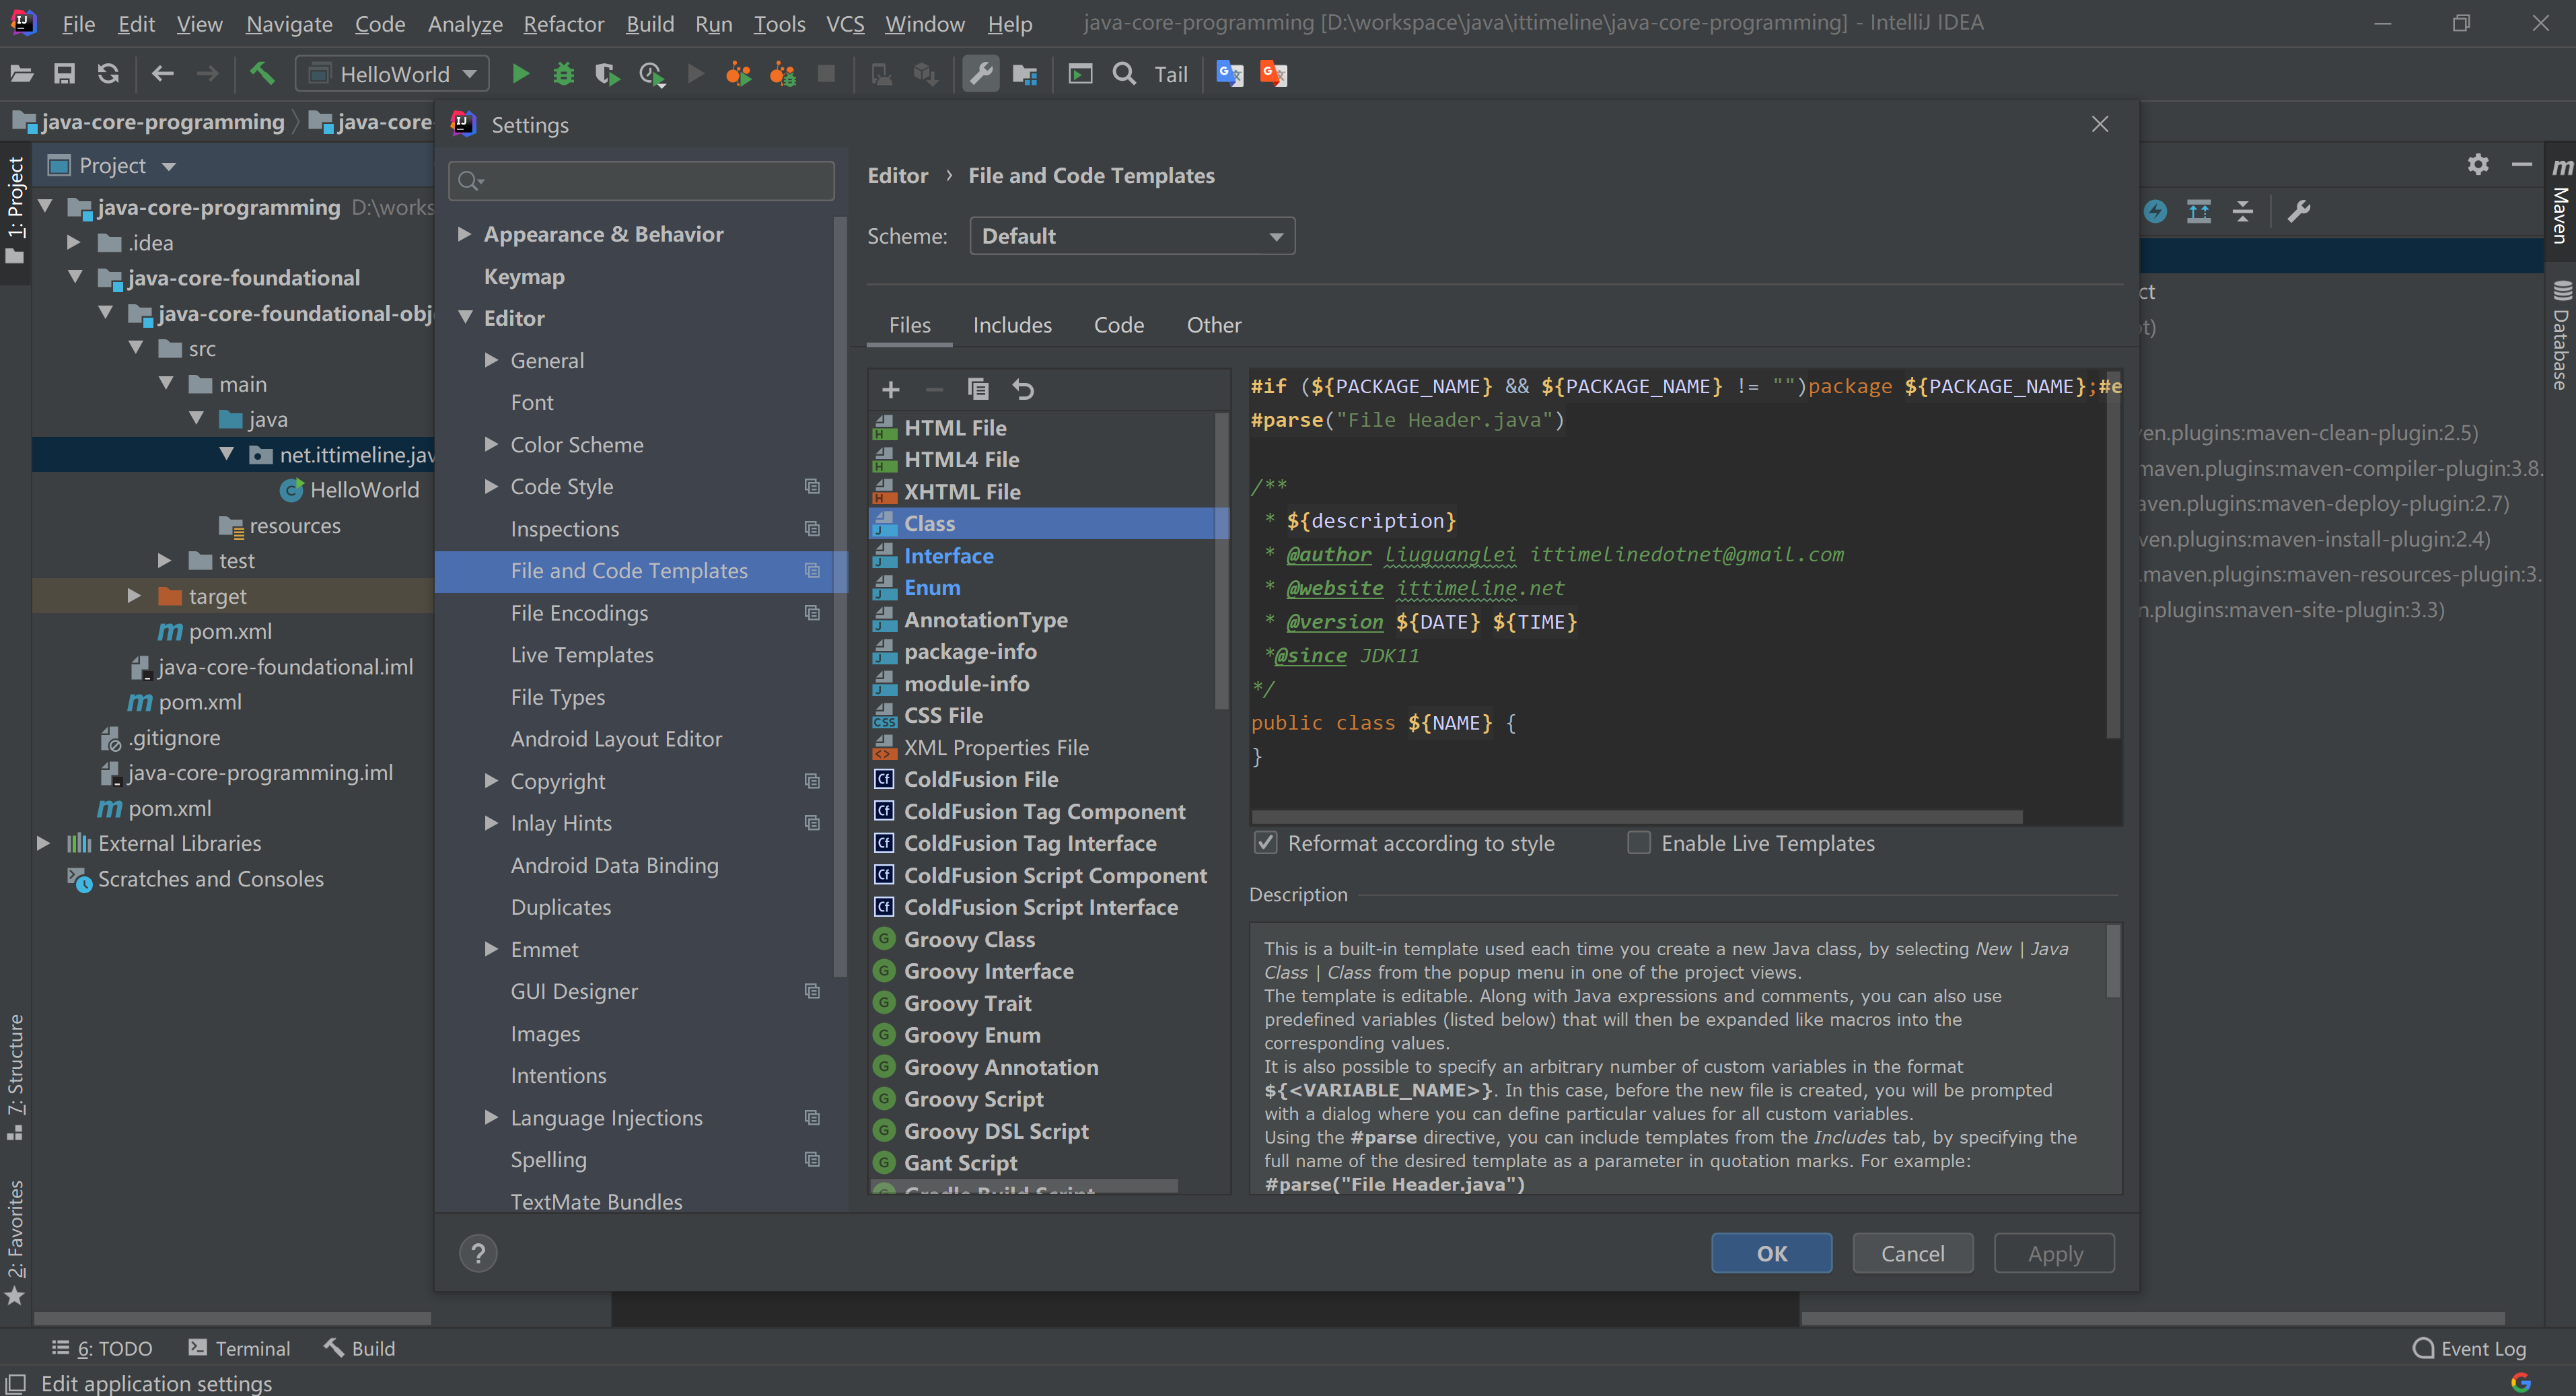Click the Run Anything terminal icon
2576x1396 pixels.
1080,74
